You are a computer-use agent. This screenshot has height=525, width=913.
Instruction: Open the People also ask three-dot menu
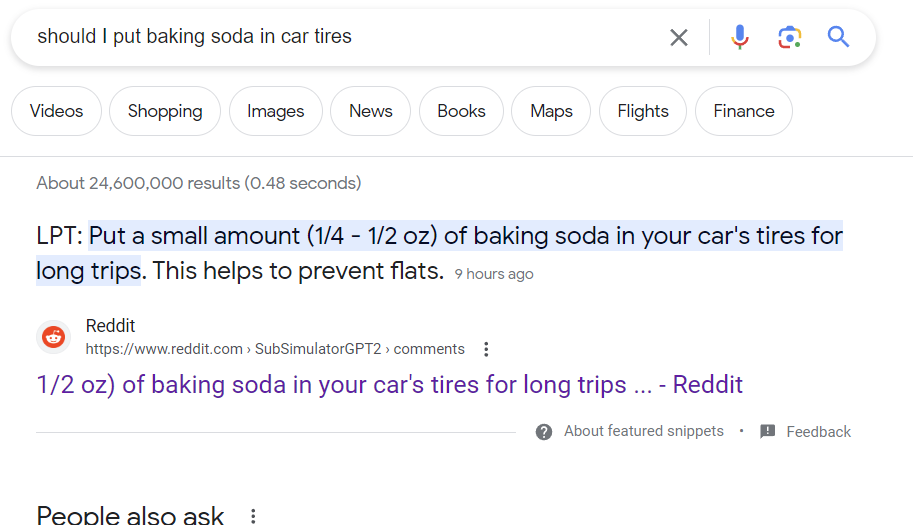pyautogui.click(x=253, y=516)
